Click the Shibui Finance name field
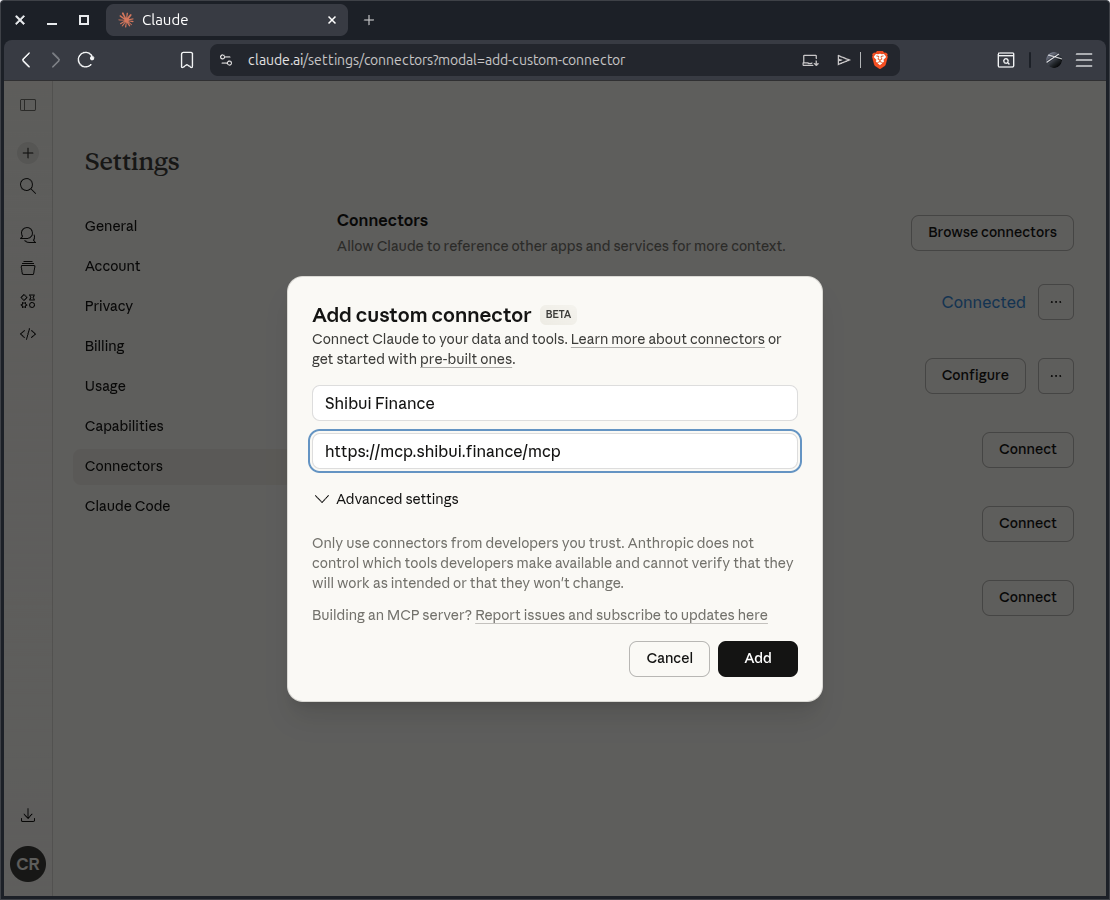The width and height of the screenshot is (1110, 900). pos(554,403)
